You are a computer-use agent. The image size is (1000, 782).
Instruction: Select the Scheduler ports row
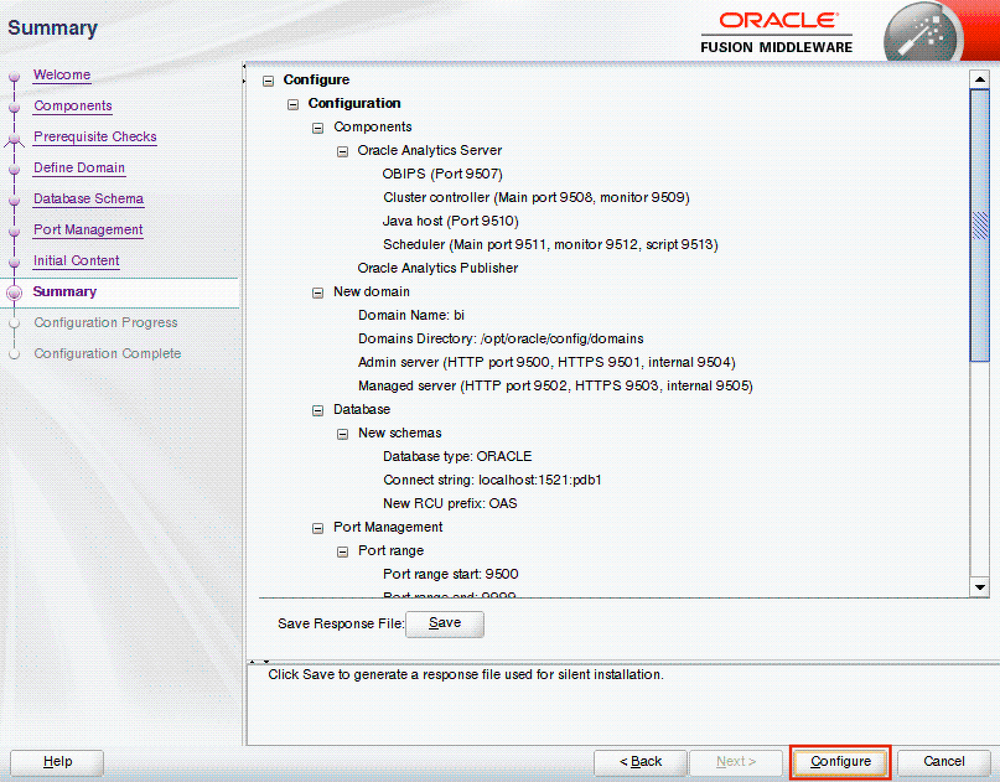pyautogui.click(x=550, y=245)
